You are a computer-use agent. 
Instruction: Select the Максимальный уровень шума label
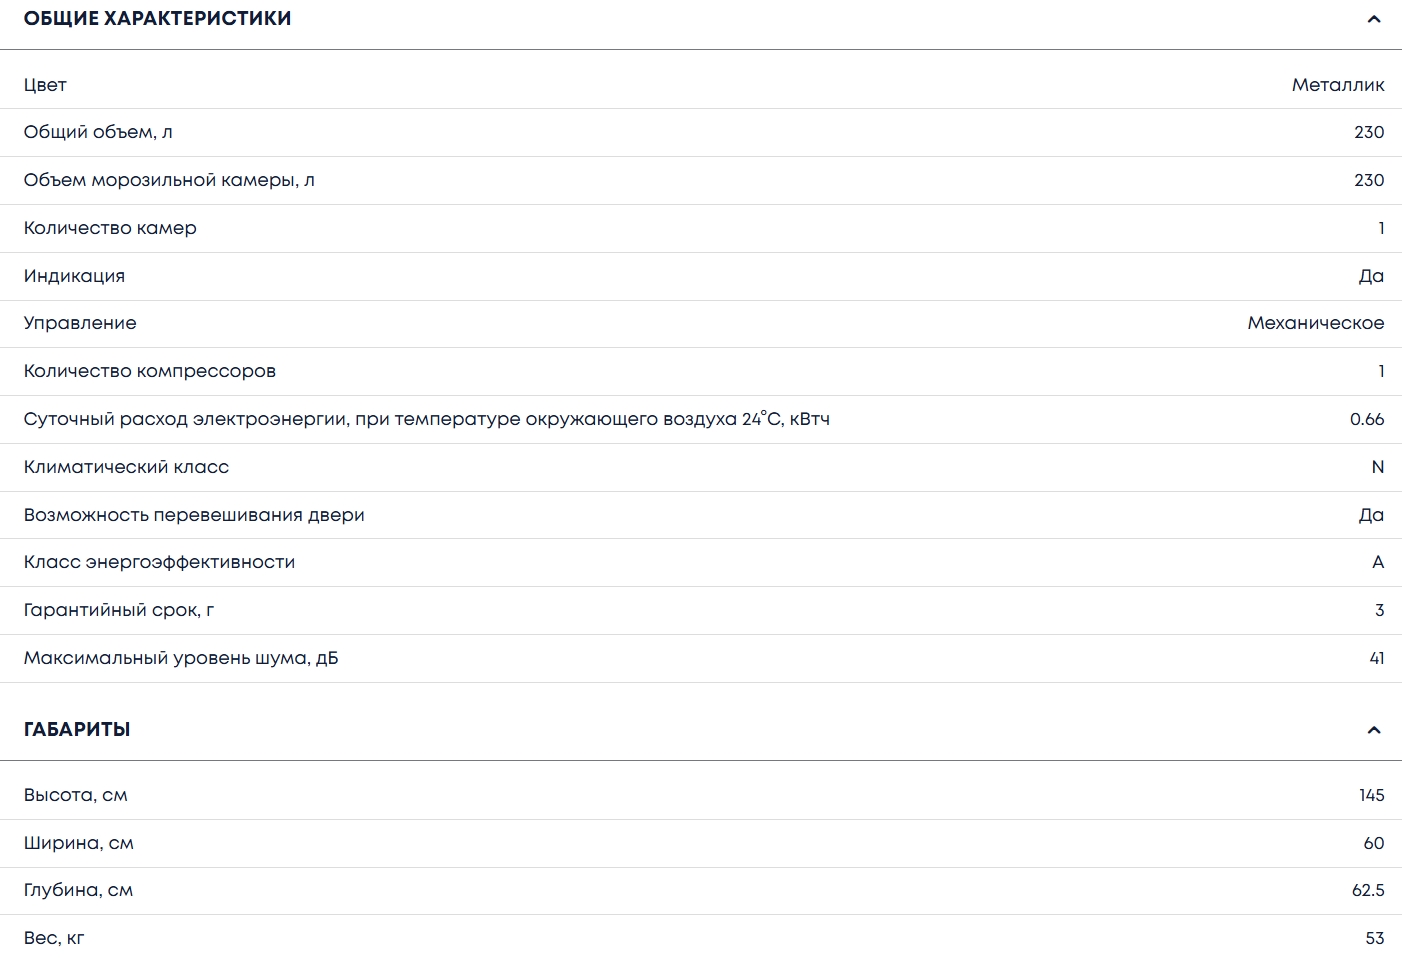click(181, 658)
